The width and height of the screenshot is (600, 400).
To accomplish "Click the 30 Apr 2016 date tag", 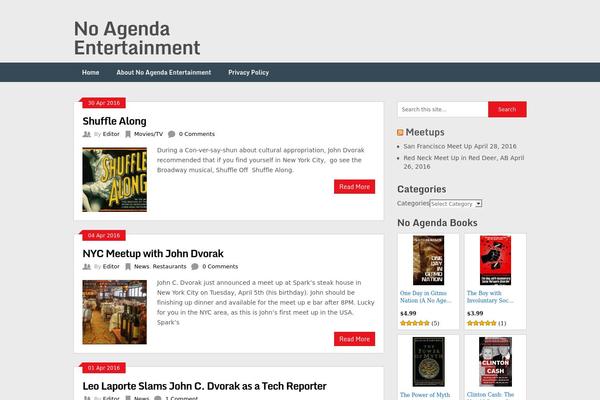I will [x=104, y=103].
